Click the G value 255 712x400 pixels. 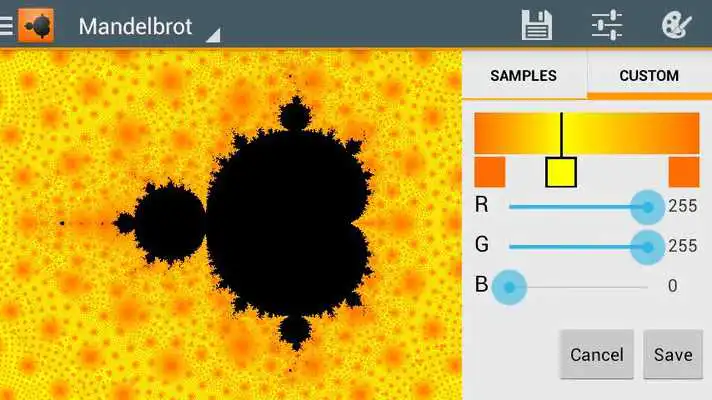(682, 246)
